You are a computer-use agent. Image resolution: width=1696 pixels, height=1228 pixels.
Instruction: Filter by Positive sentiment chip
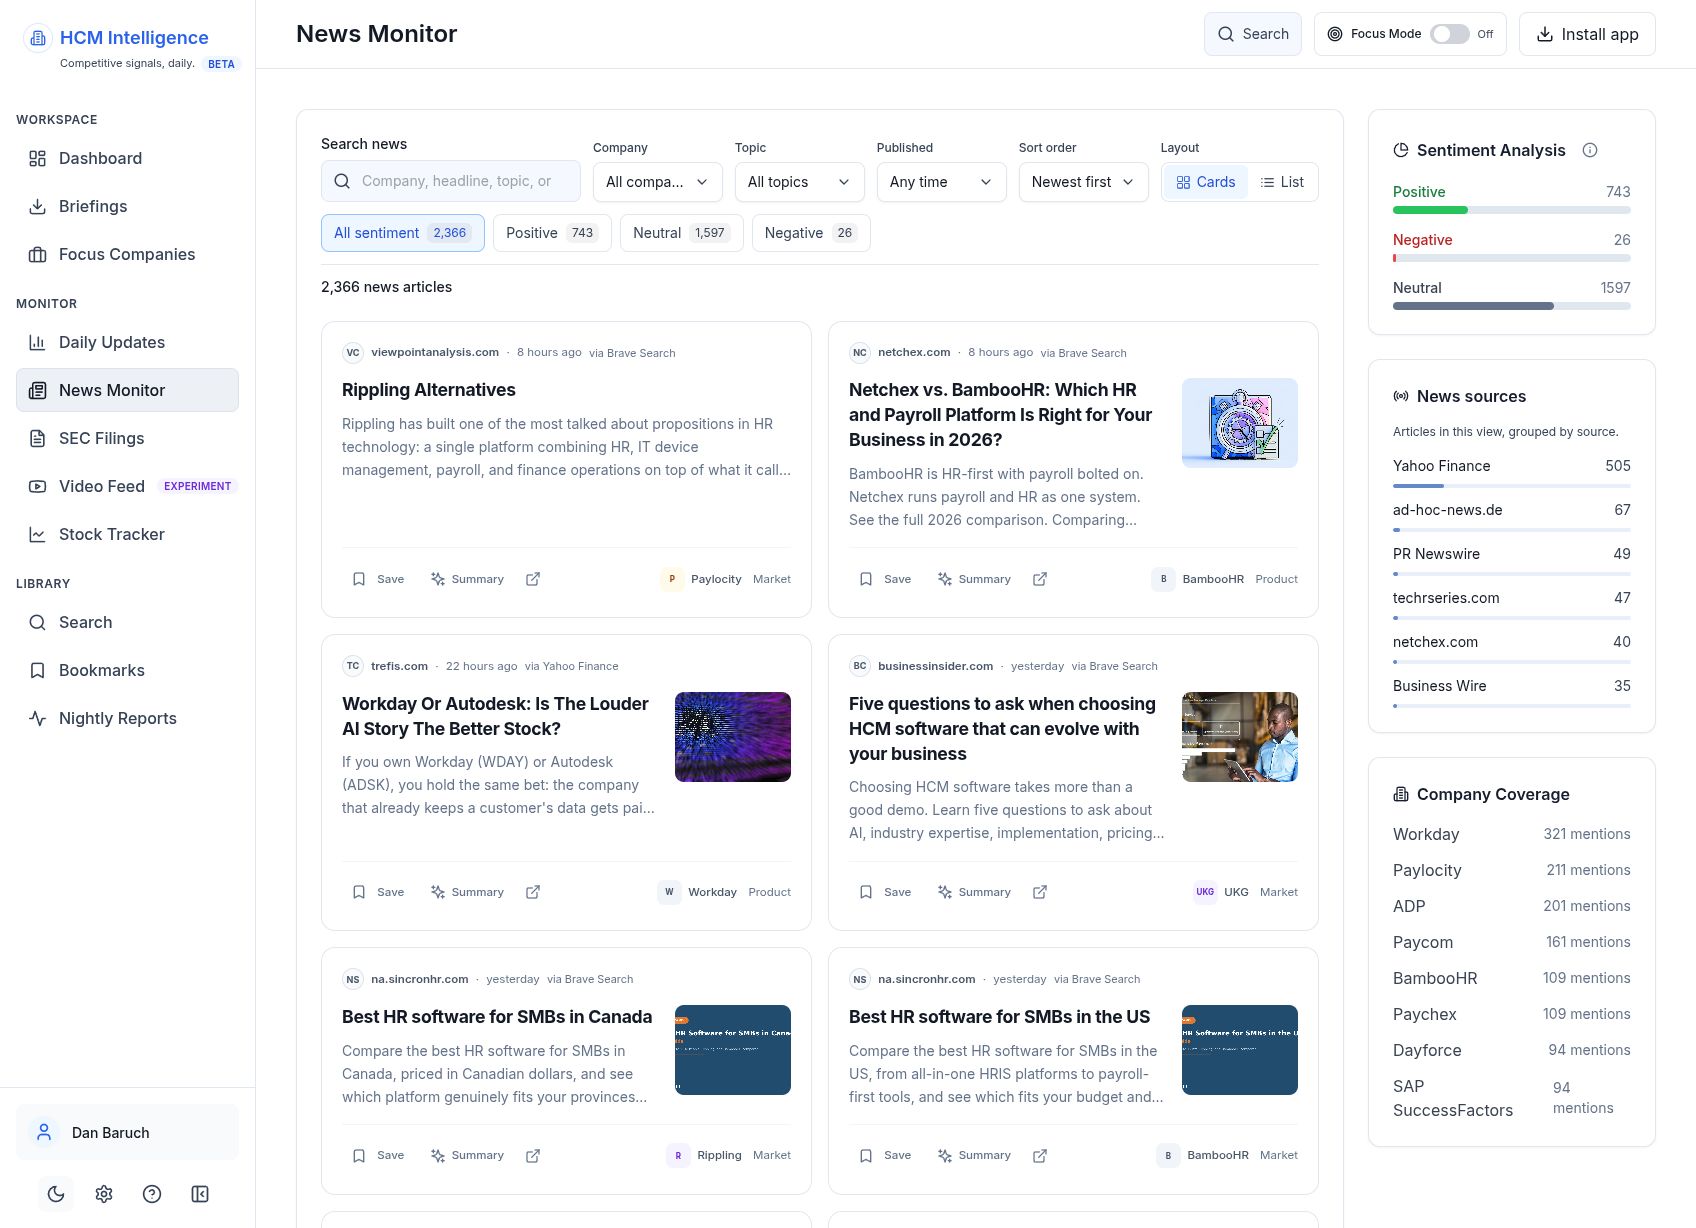(x=552, y=233)
